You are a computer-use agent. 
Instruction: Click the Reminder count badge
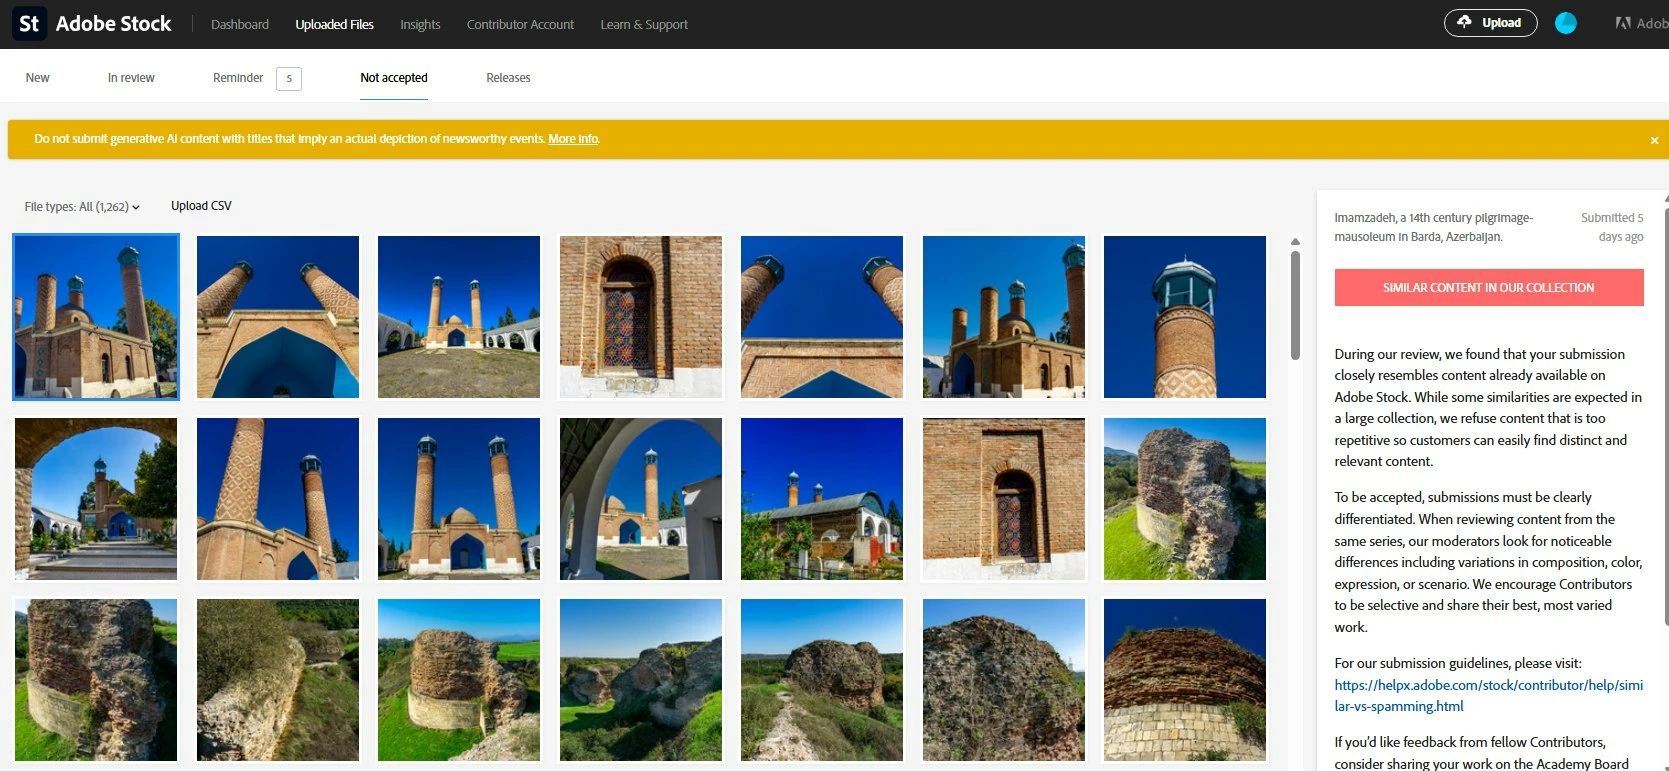pyautogui.click(x=289, y=78)
